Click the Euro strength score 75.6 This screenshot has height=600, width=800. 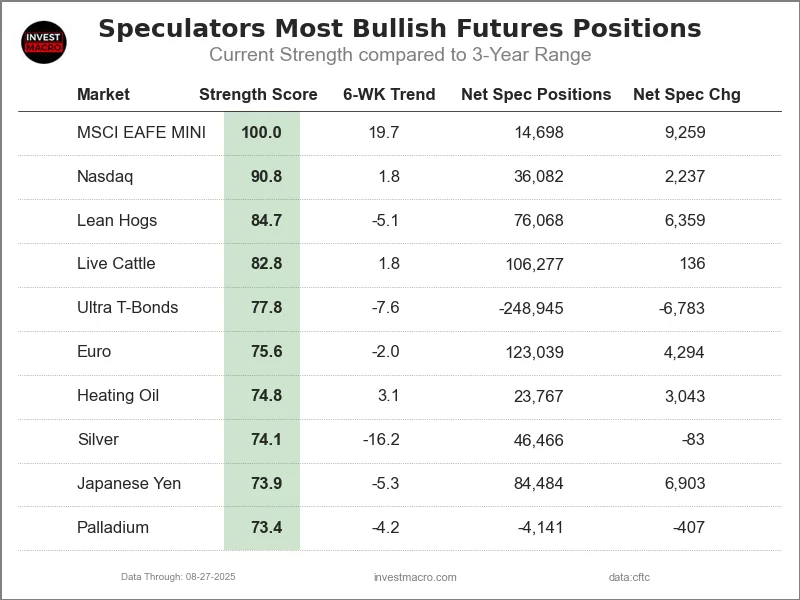click(266, 351)
